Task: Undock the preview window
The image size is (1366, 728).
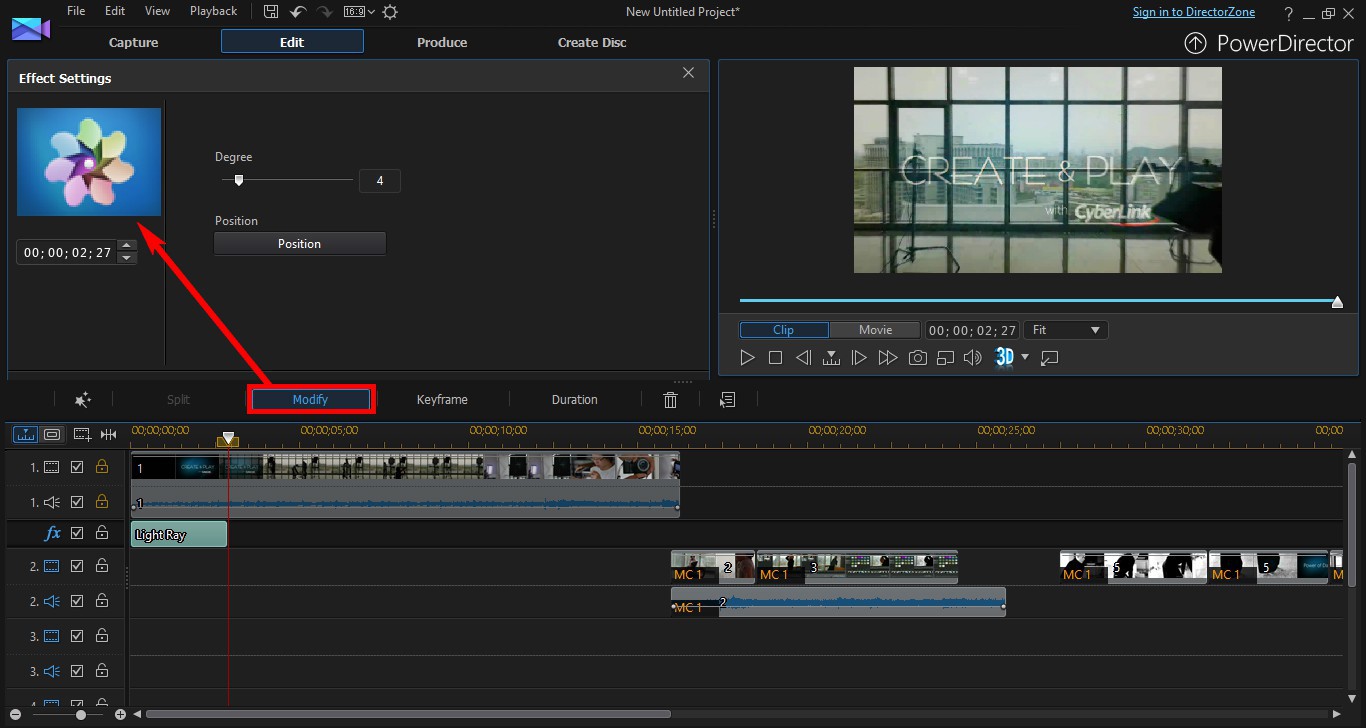Action: coord(1049,357)
